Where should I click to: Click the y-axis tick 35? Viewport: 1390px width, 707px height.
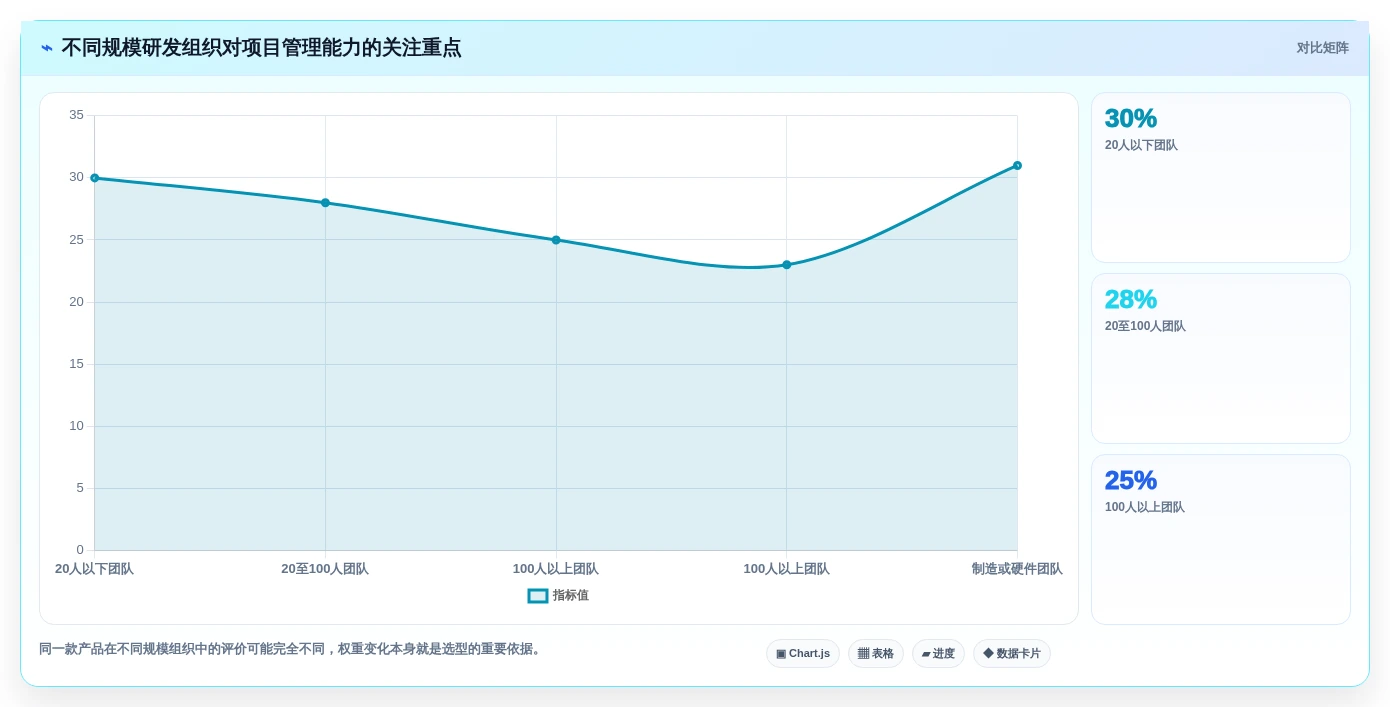(x=77, y=115)
